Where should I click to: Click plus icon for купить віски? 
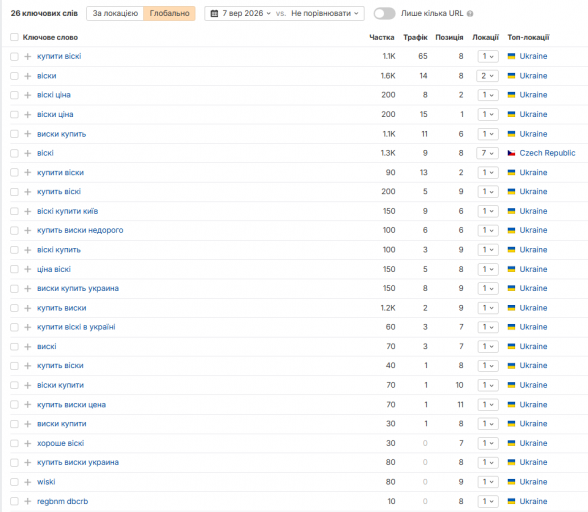pyautogui.click(x=27, y=366)
